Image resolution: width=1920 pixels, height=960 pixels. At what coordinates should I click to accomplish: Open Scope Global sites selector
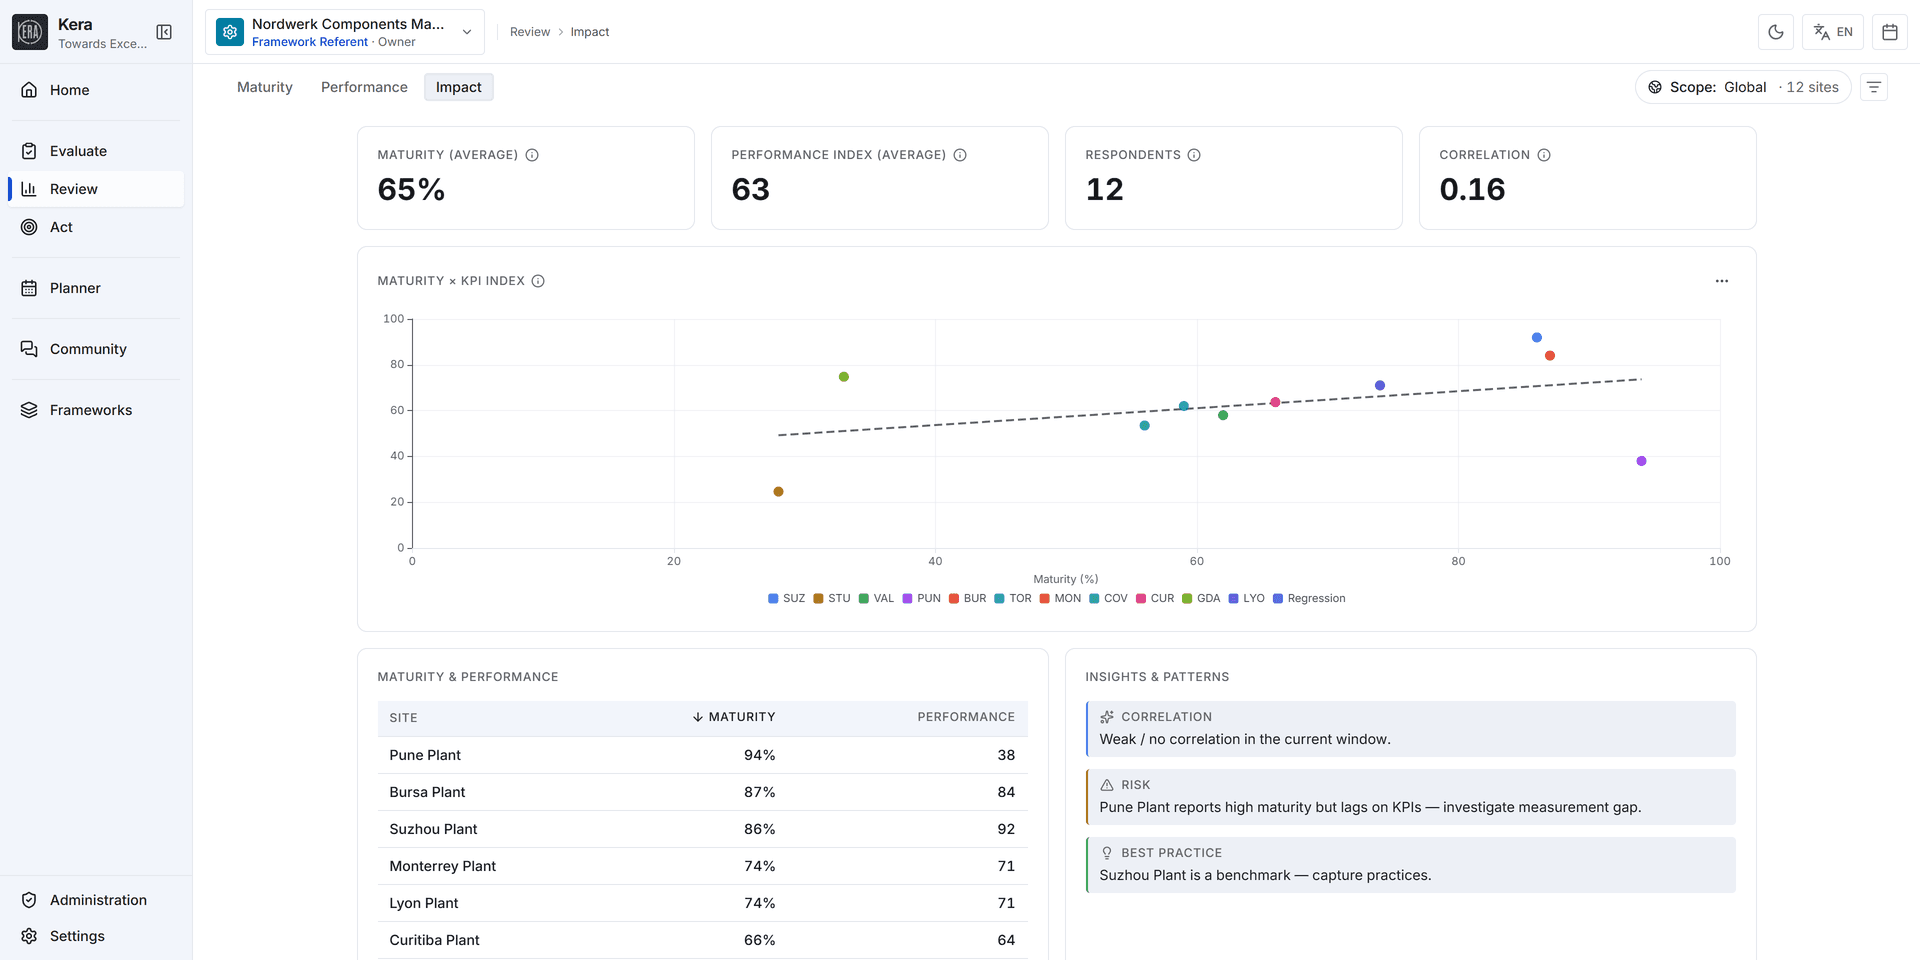[1743, 87]
